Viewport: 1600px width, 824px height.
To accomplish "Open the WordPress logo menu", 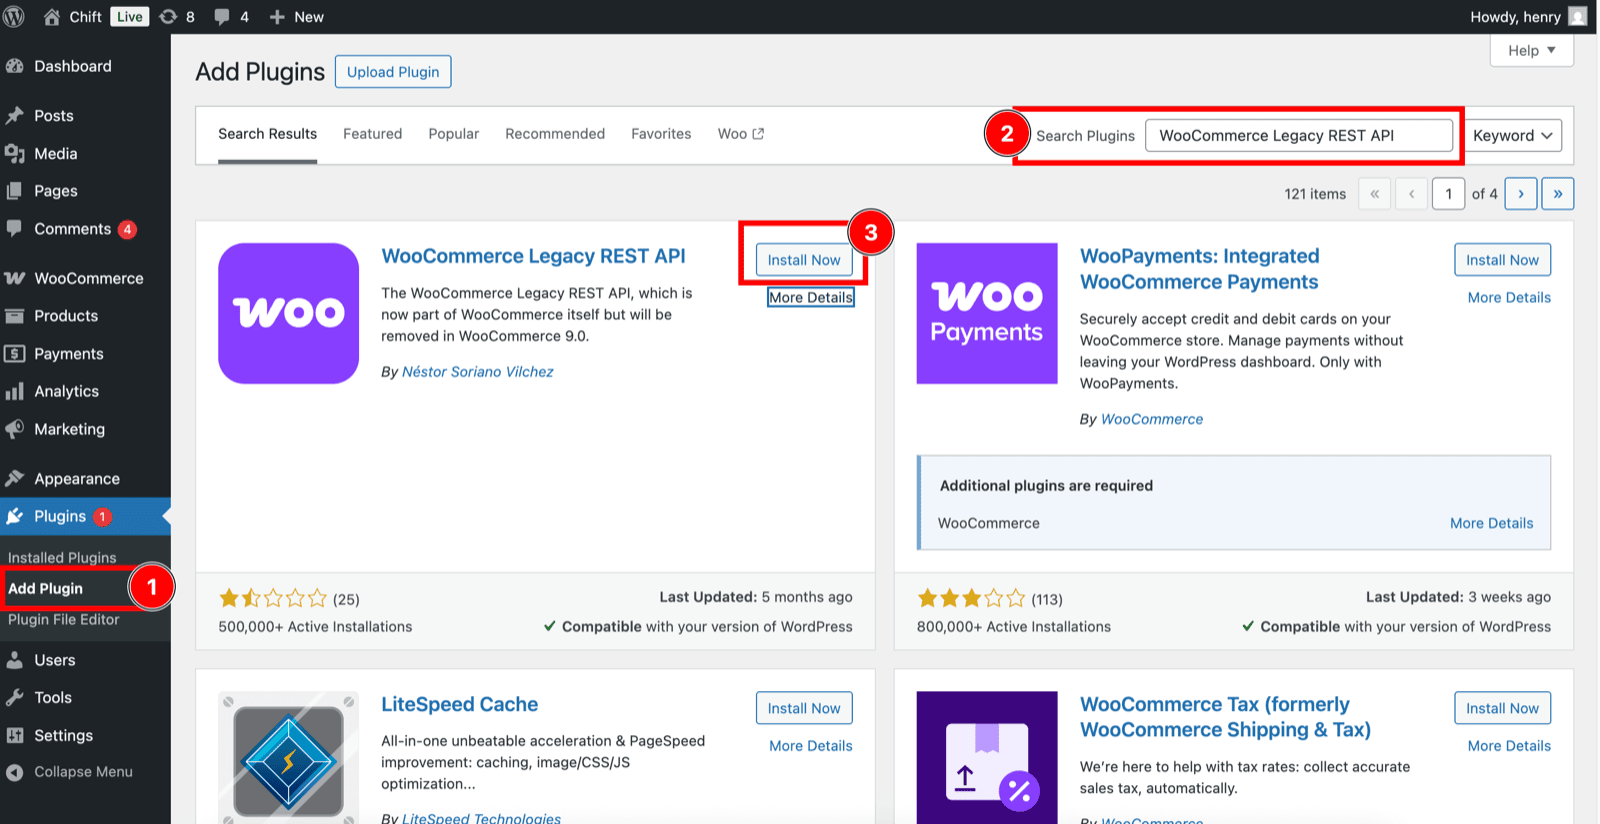I will (14, 17).
